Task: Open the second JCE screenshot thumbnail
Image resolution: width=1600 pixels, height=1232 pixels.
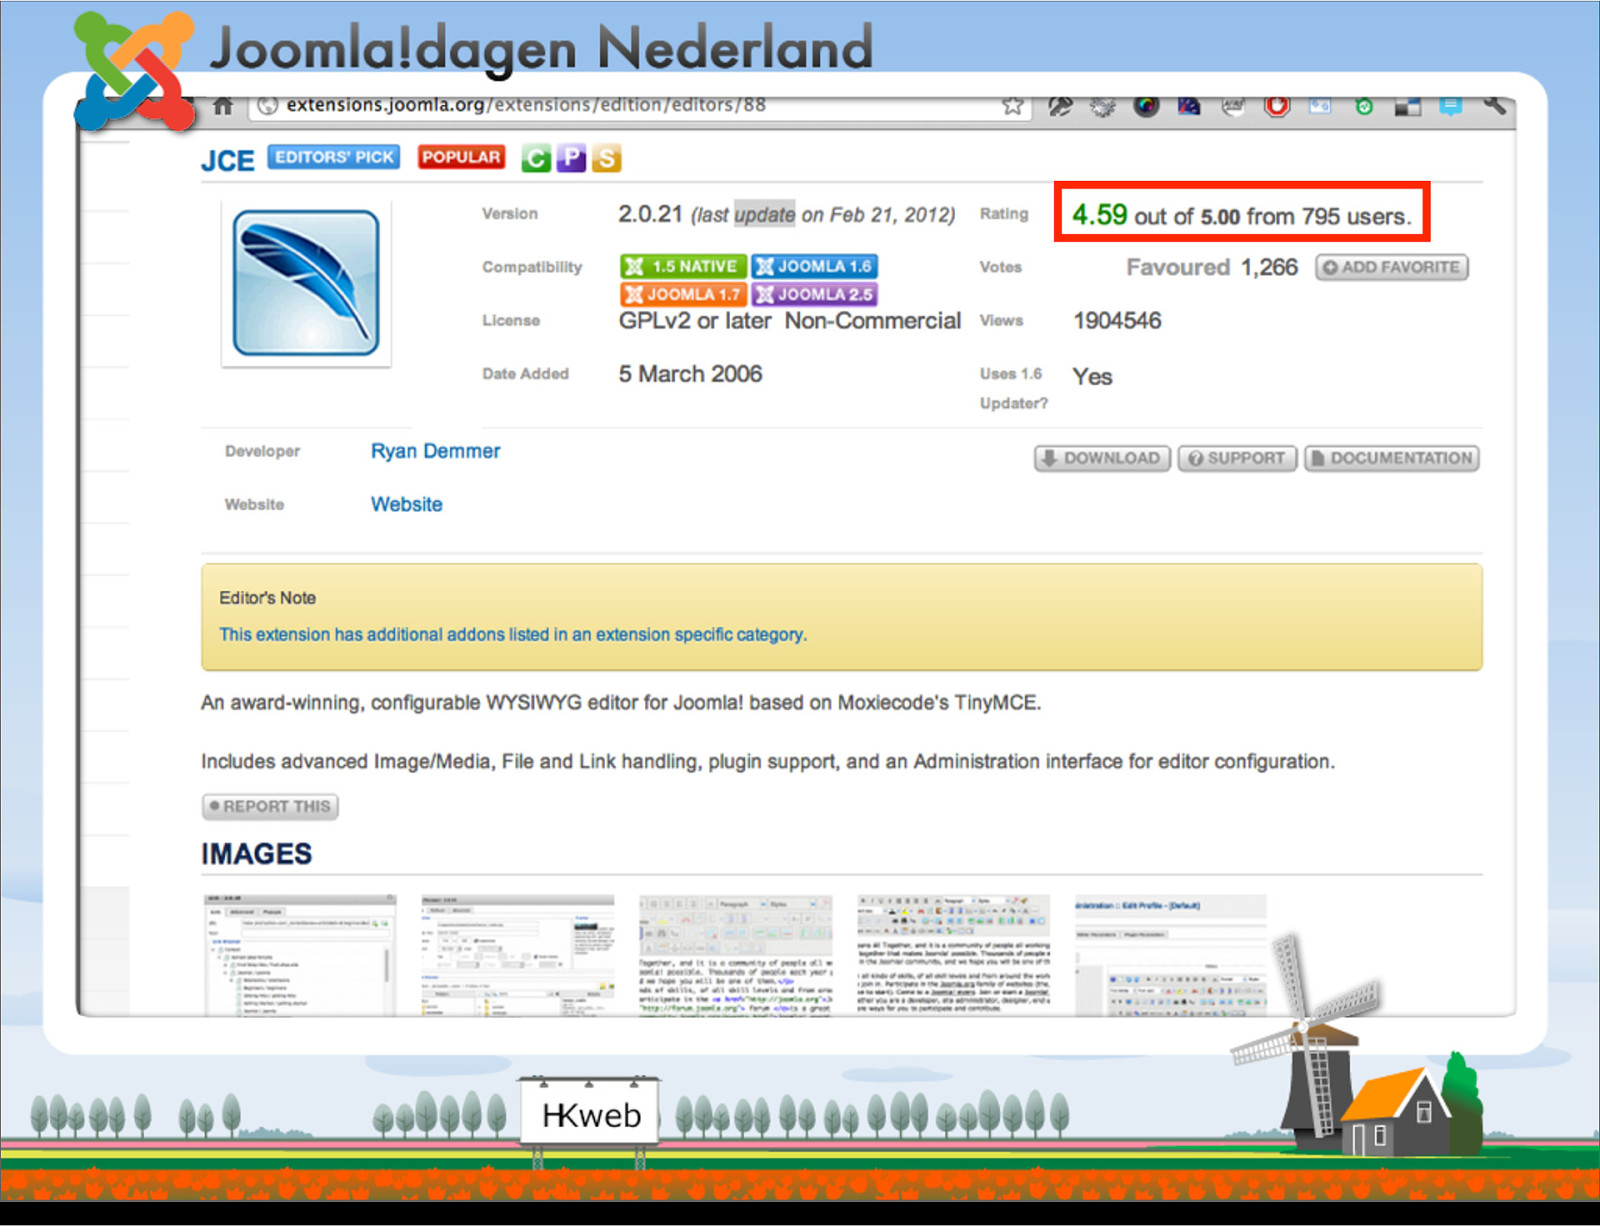Action: 518,955
